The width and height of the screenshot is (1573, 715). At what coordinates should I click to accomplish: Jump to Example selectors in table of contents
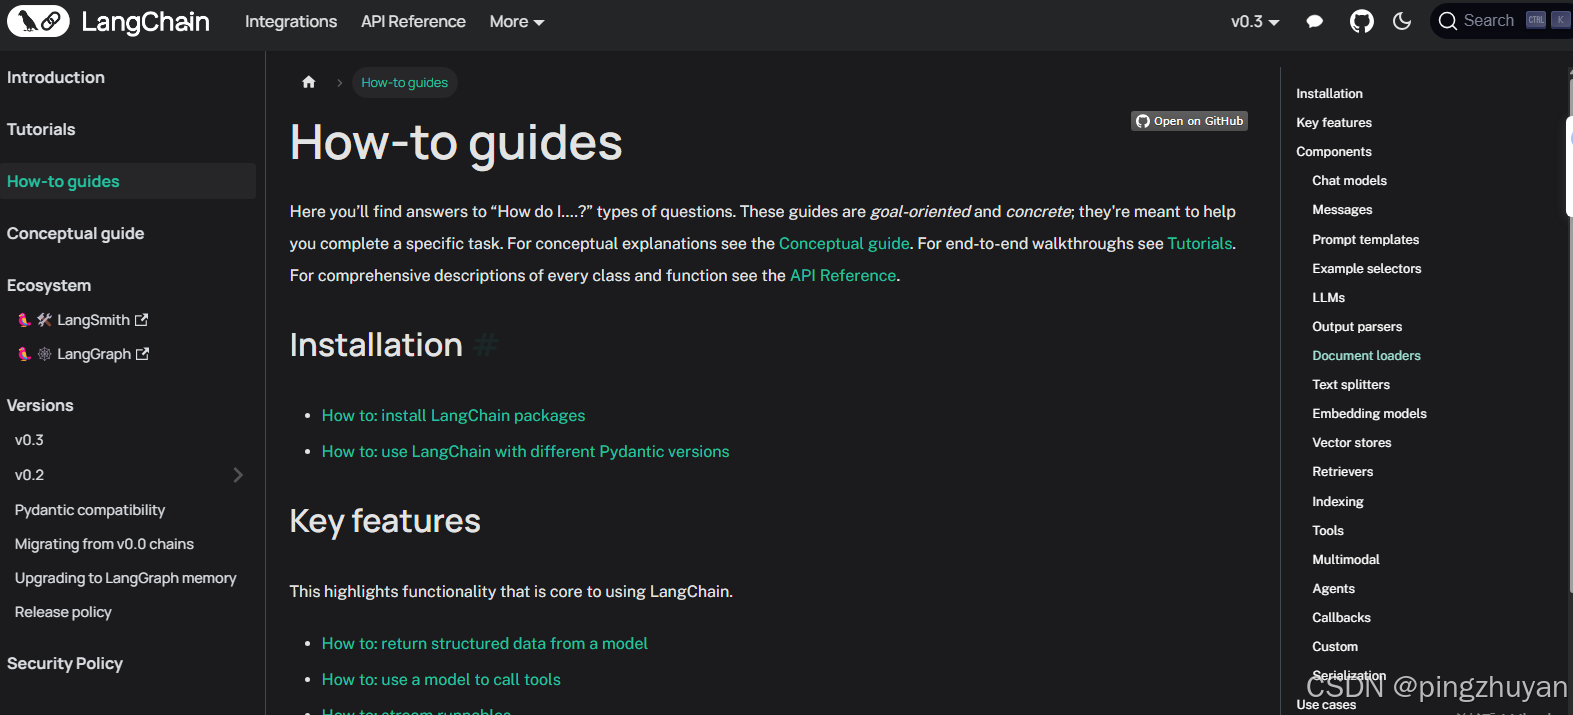1366,268
